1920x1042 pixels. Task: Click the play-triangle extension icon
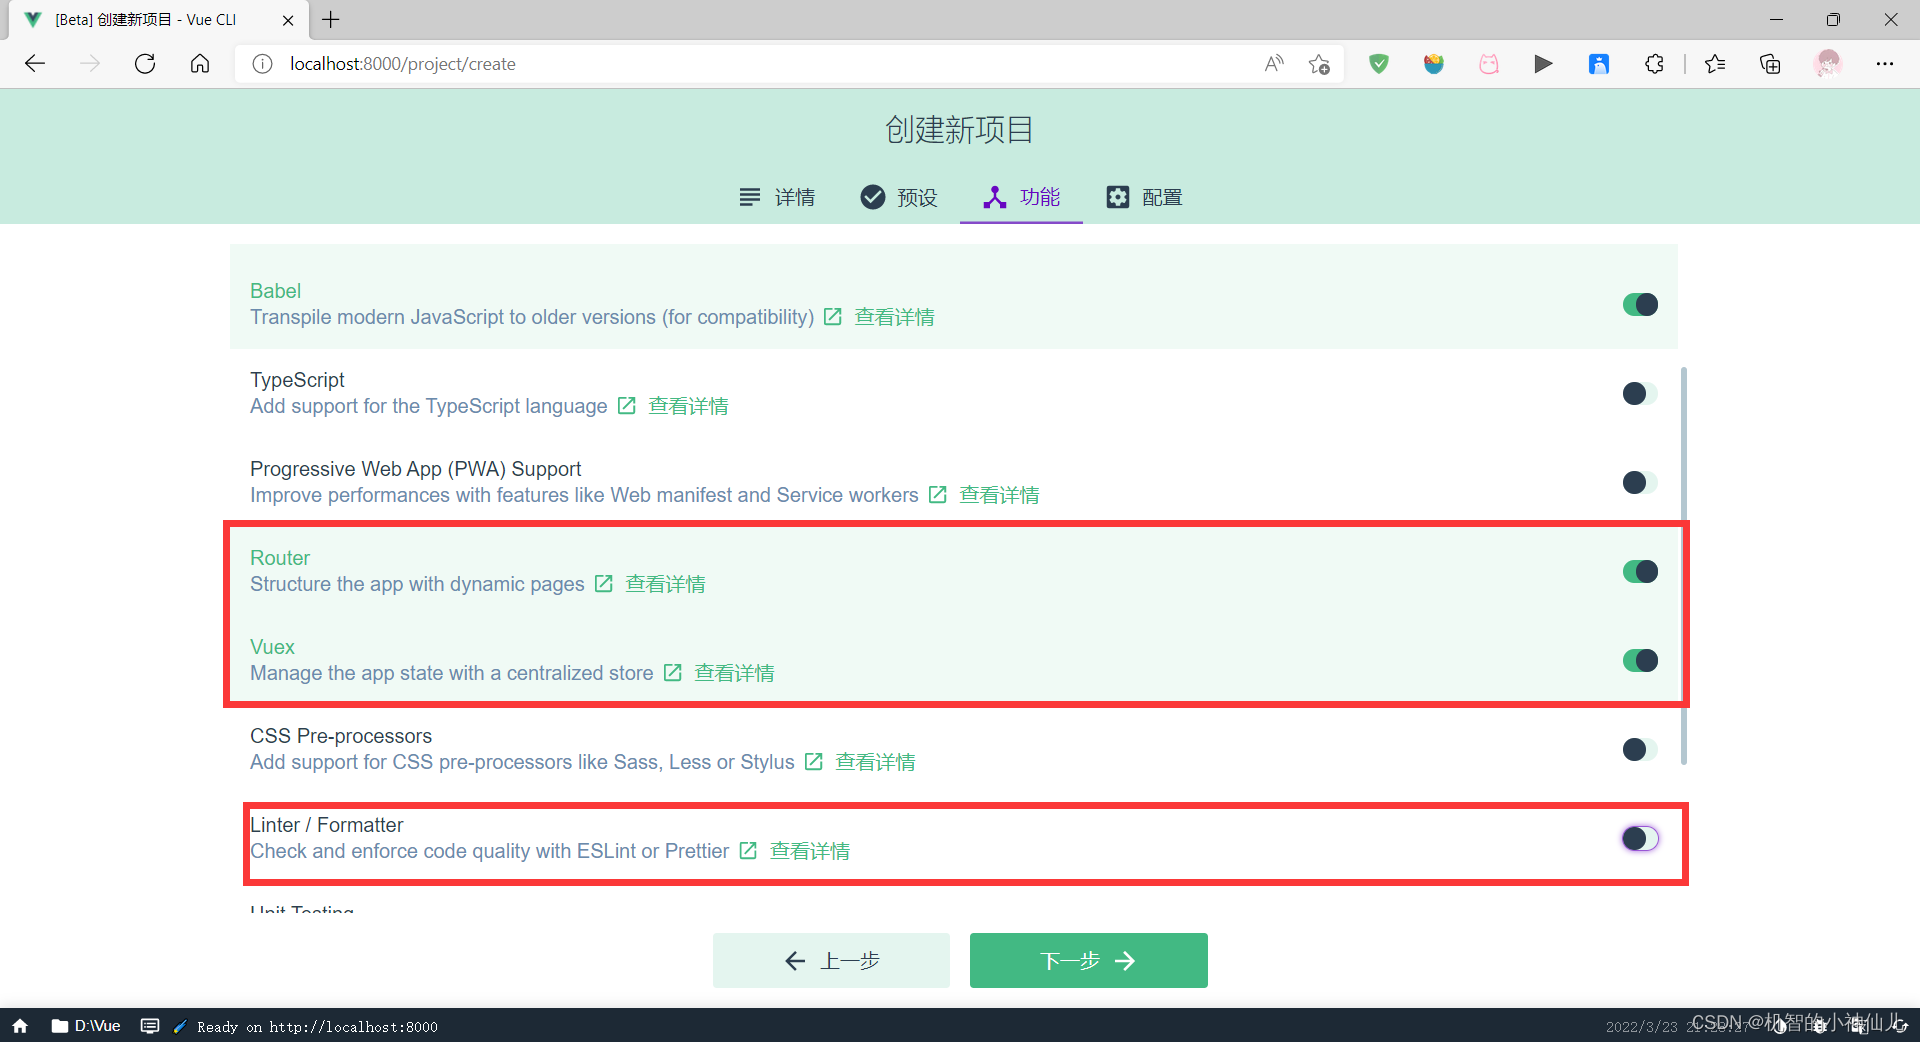(x=1544, y=64)
